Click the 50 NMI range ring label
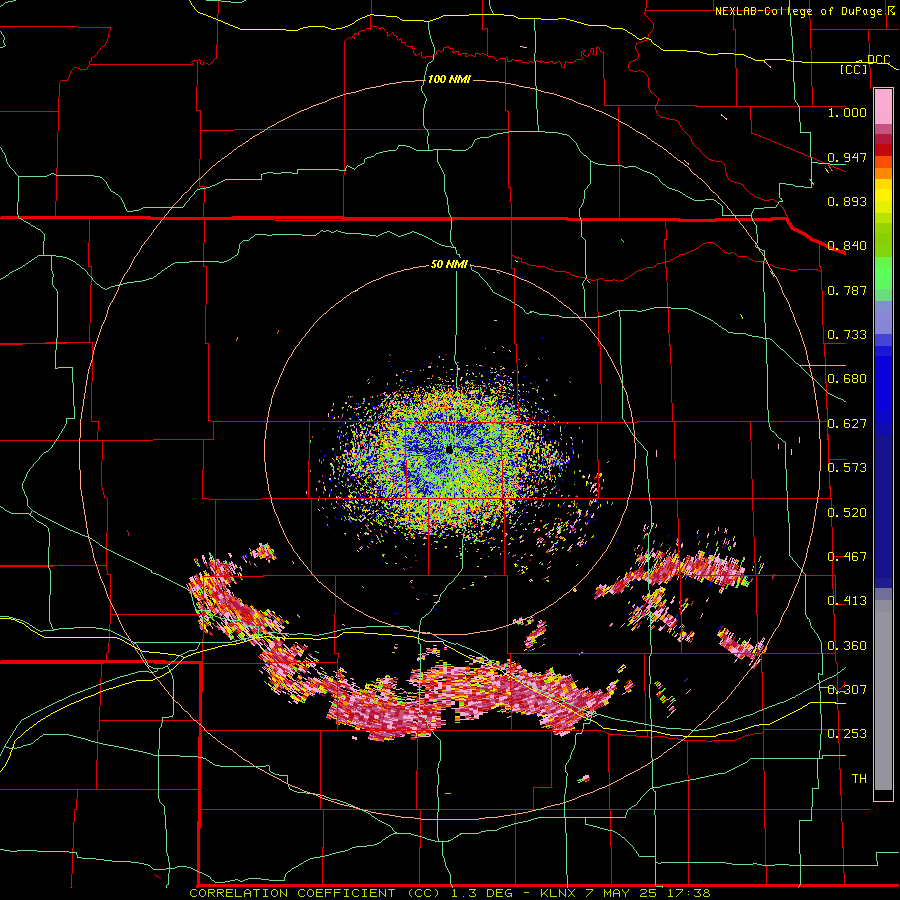Image resolution: width=900 pixels, height=900 pixels. (449, 264)
